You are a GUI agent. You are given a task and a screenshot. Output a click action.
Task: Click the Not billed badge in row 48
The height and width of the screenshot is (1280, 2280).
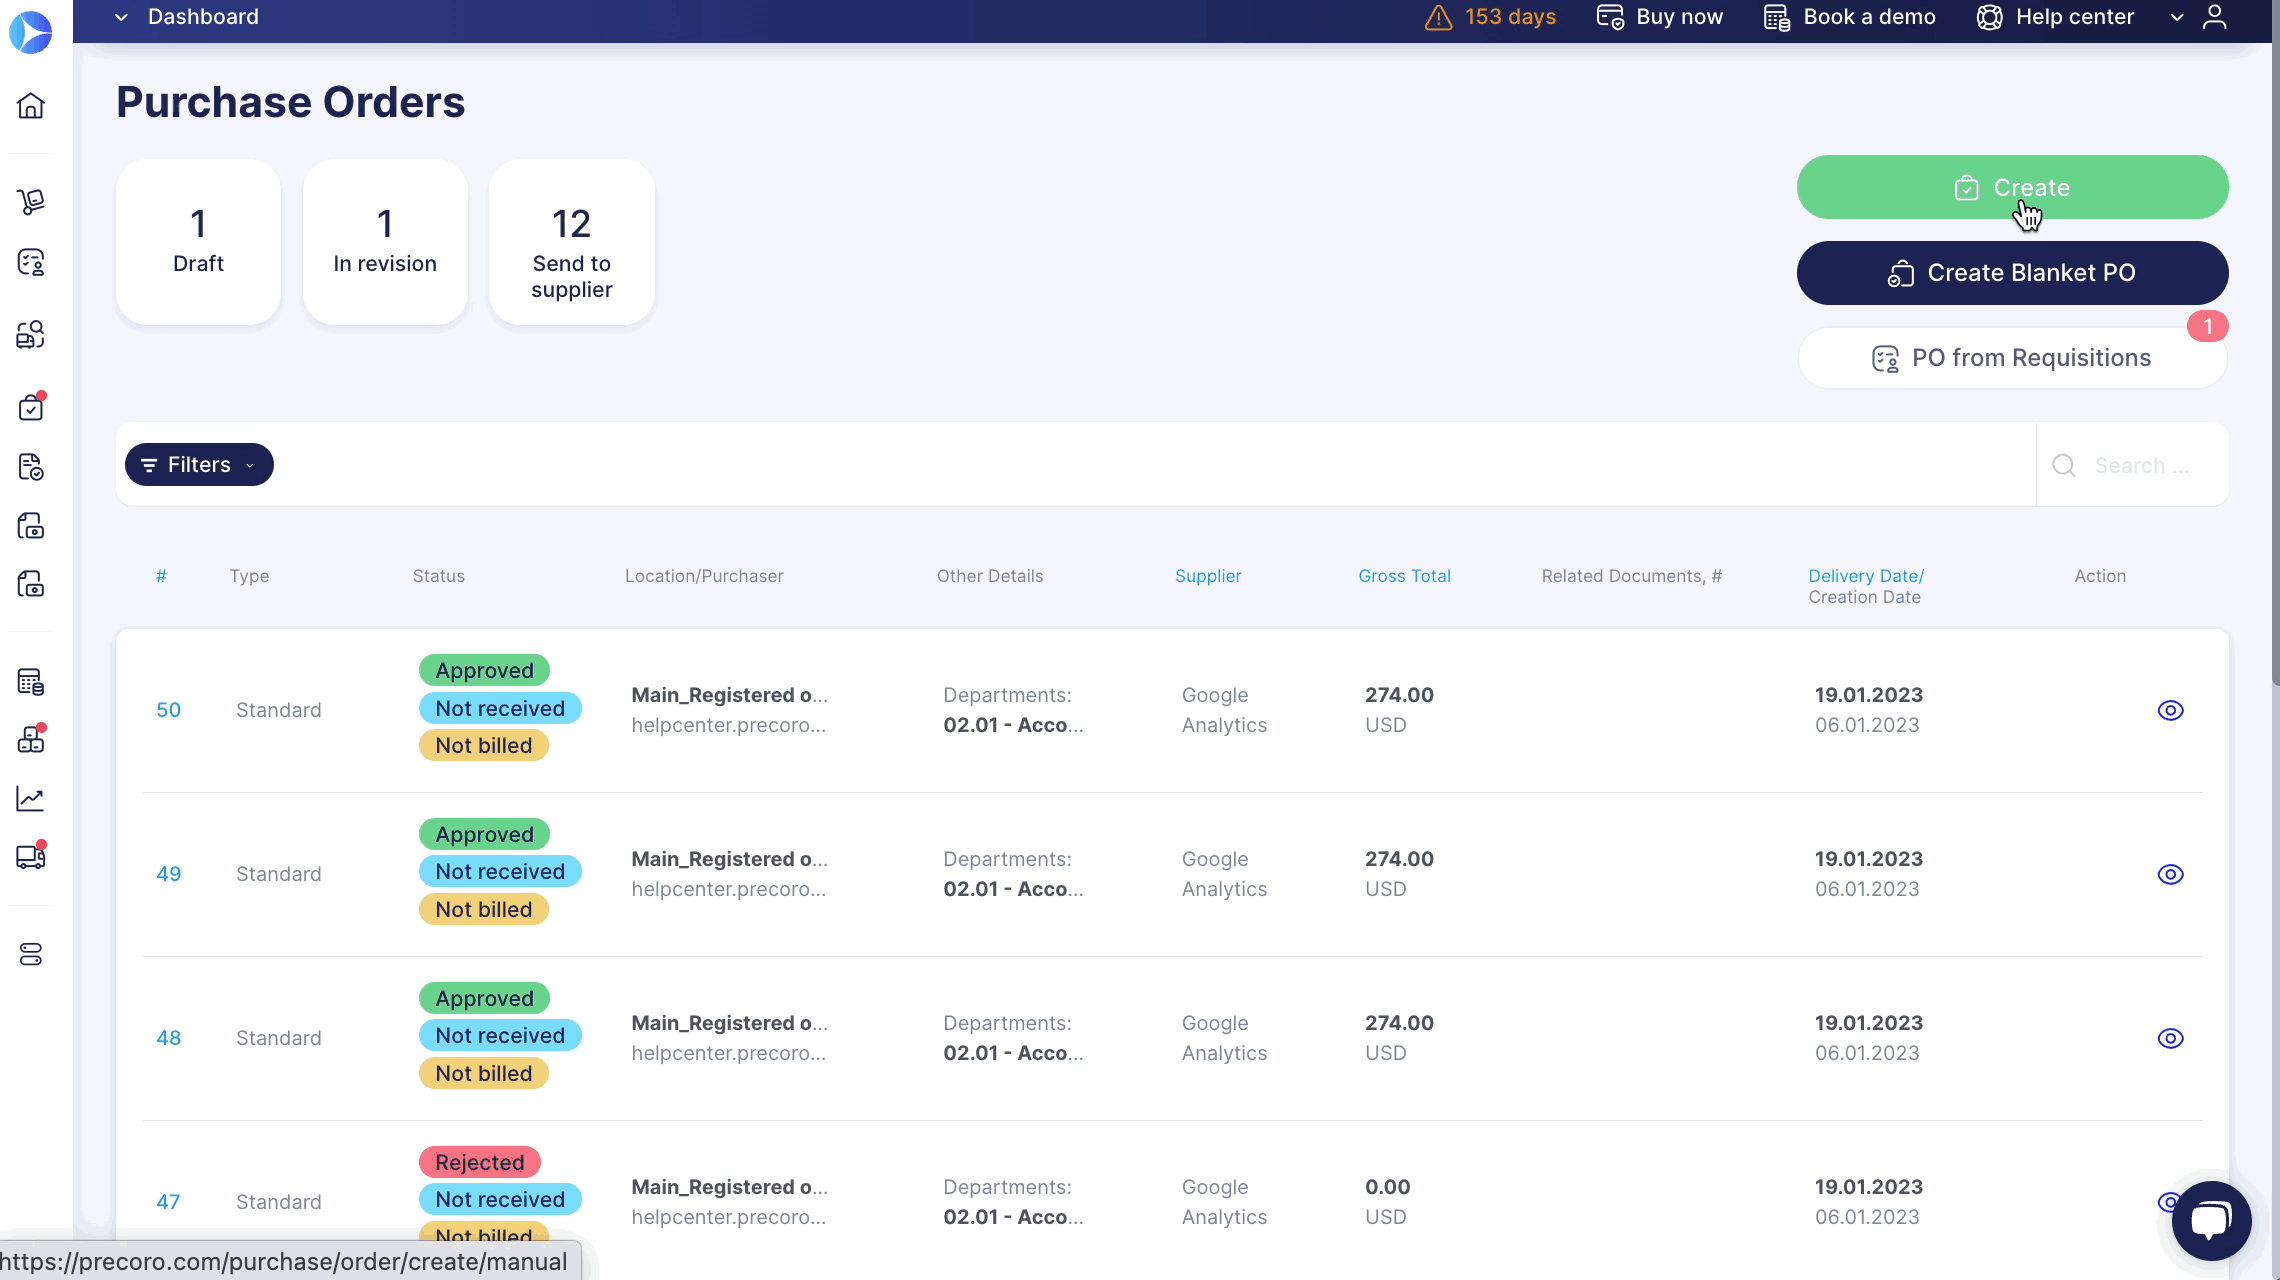[483, 1073]
